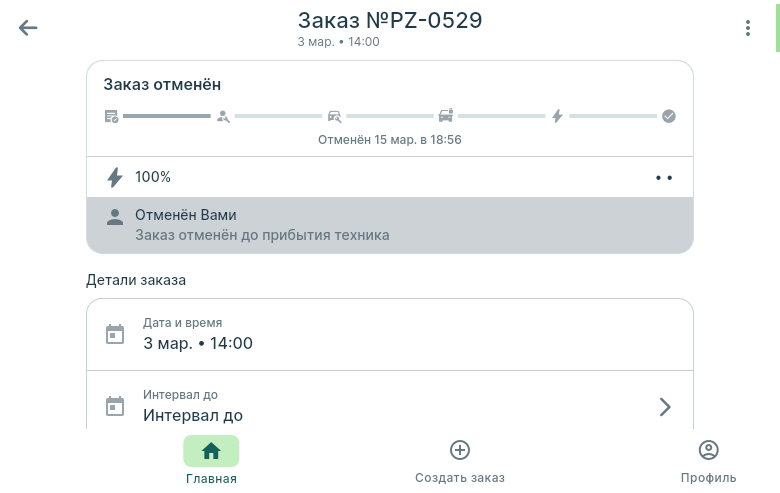Click the completed checkmark step icon
This screenshot has height=493, width=780.
pyautogui.click(x=669, y=116)
